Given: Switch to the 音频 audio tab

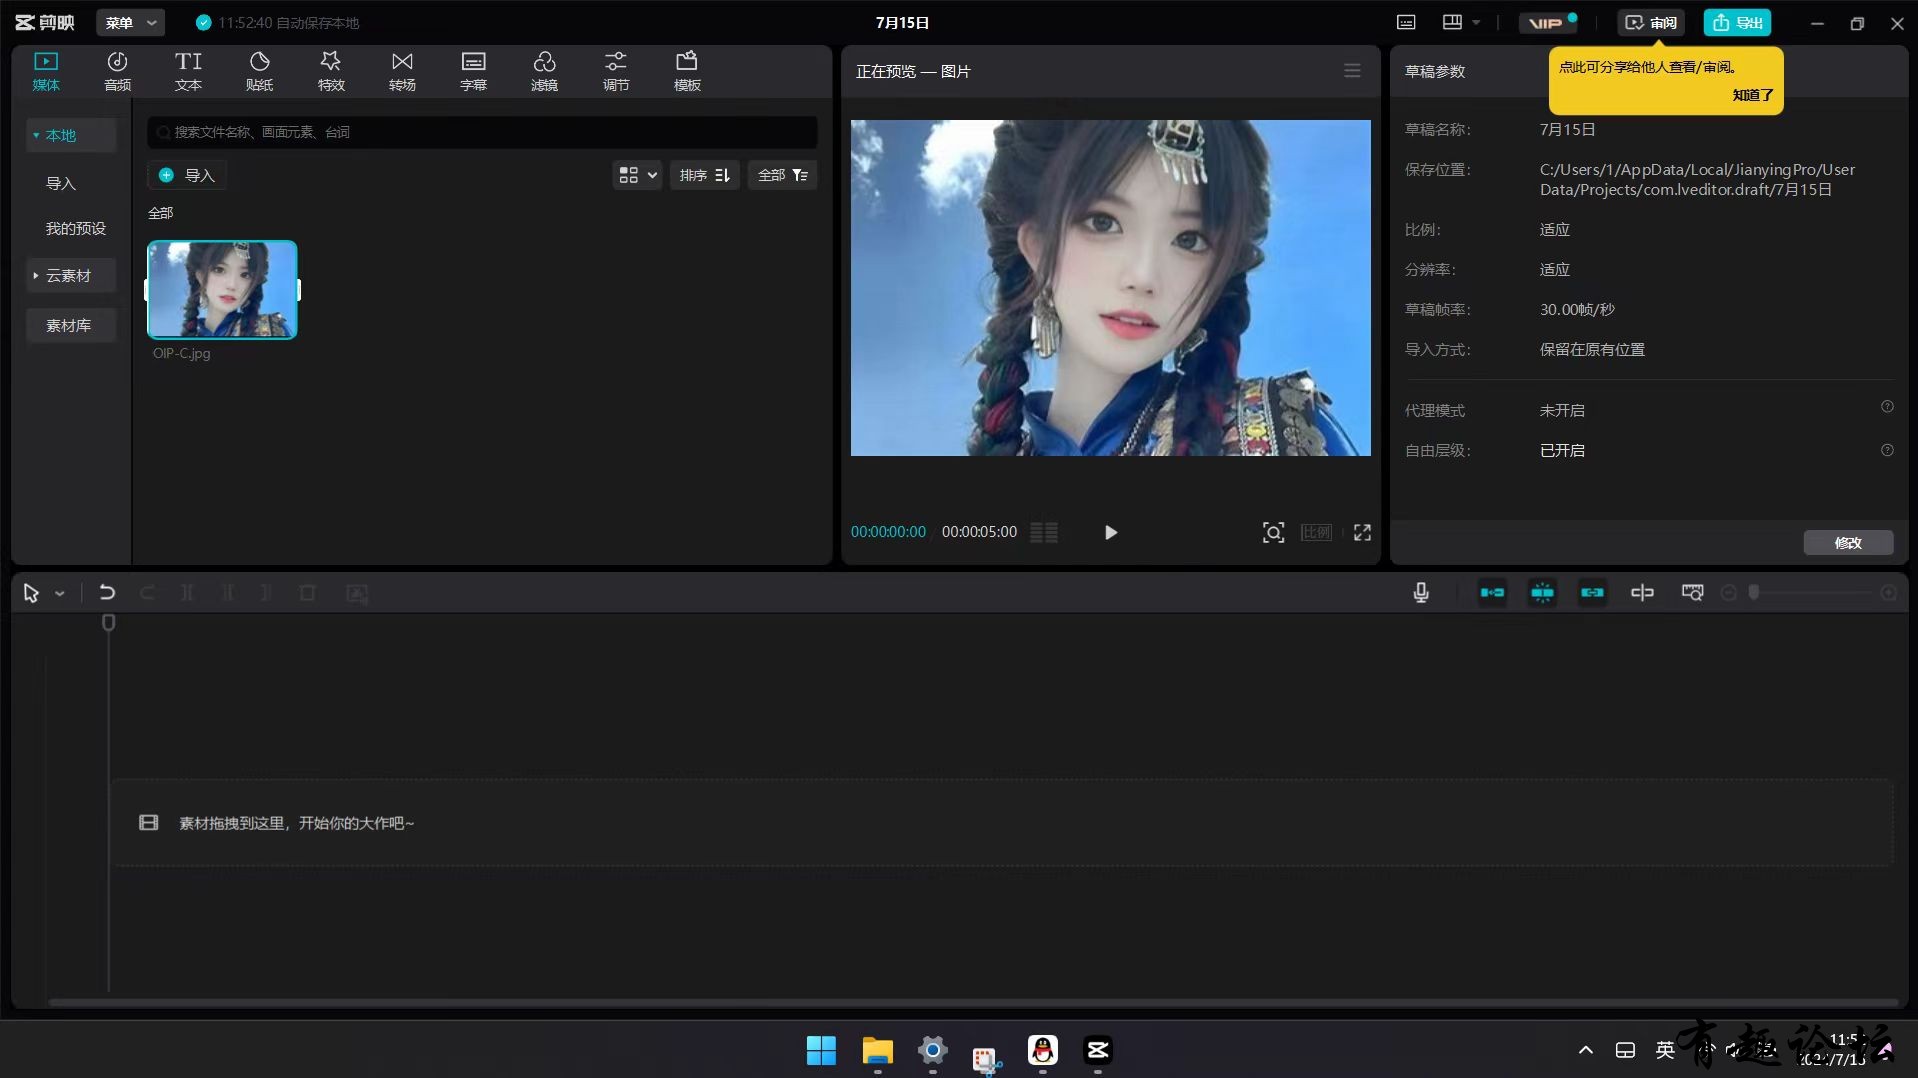Looking at the screenshot, I should (x=117, y=72).
